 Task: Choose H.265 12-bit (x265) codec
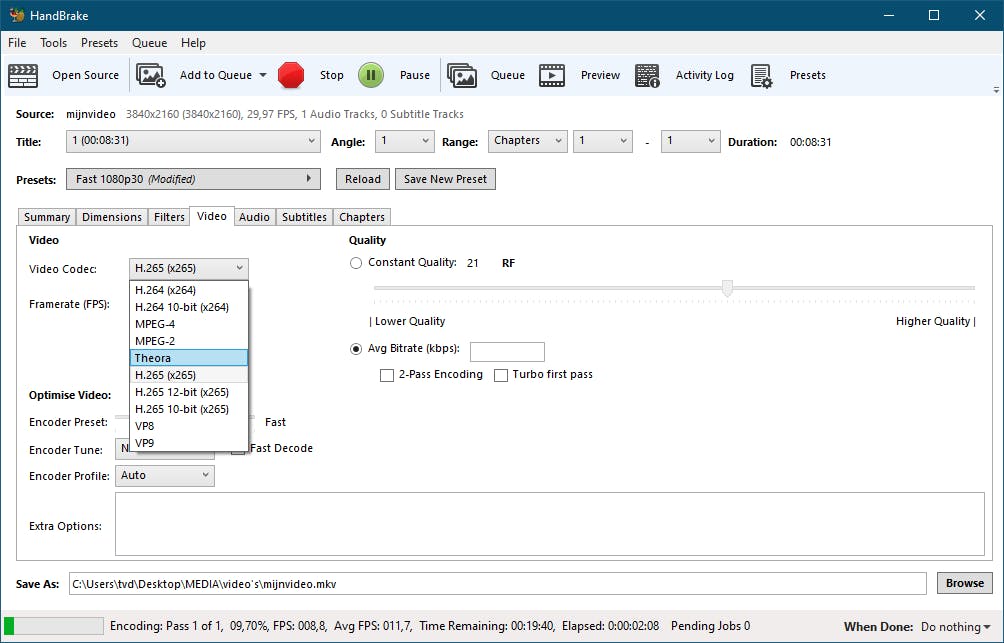click(x=188, y=392)
